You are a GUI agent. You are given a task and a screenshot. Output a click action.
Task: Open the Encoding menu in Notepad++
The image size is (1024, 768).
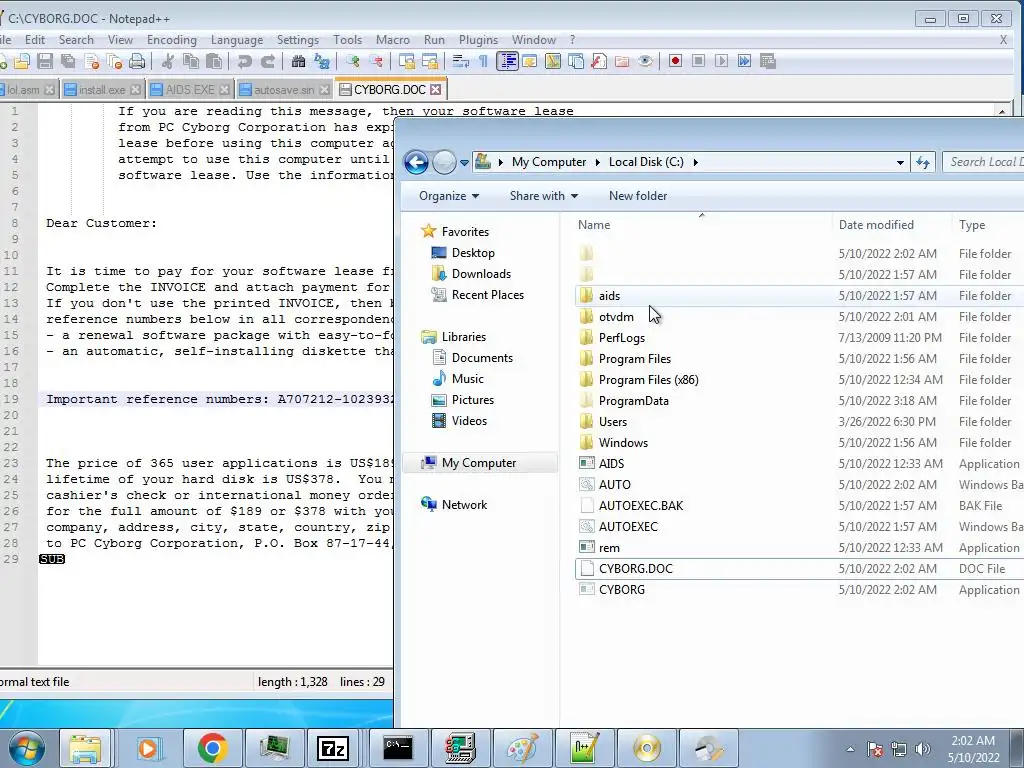pos(172,40)
